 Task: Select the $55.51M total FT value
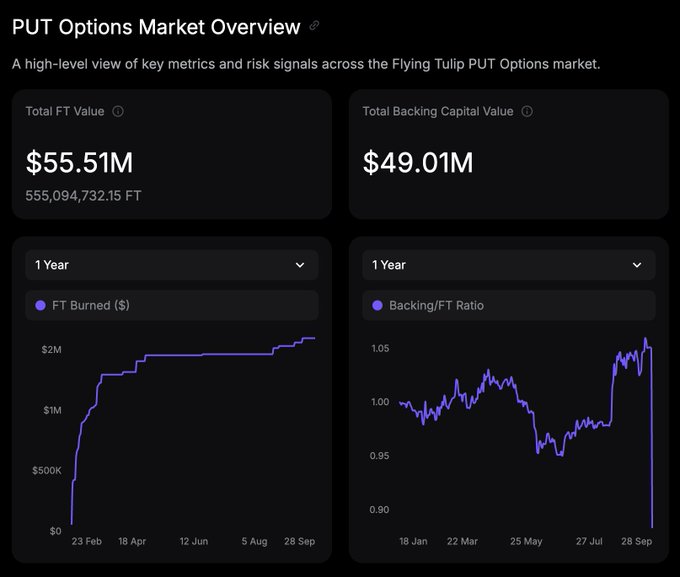point(79,163)
